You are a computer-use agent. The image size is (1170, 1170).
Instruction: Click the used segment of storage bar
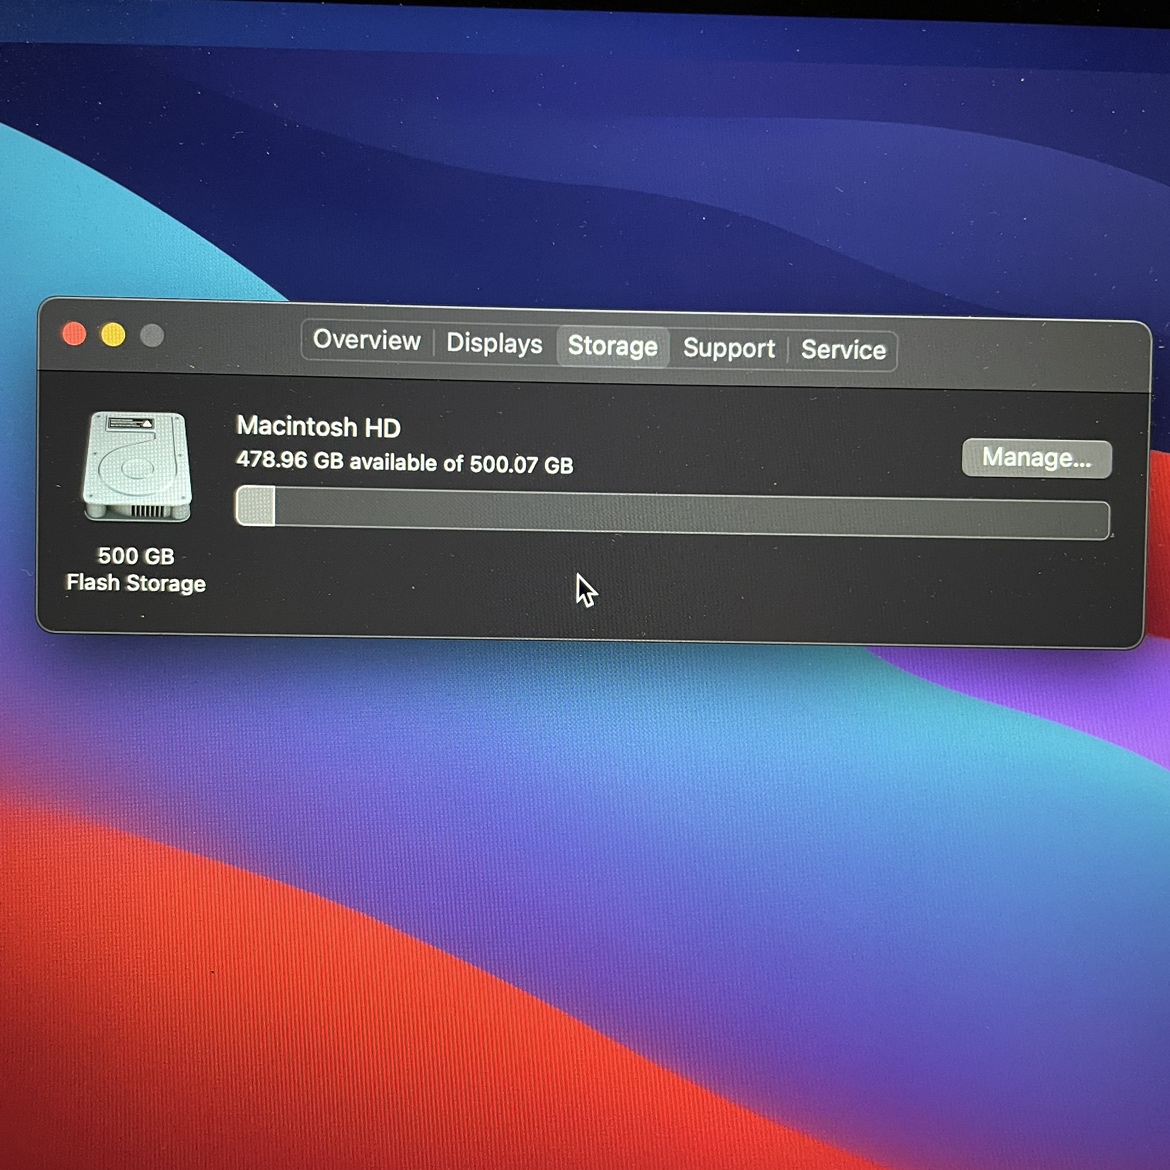click(x=255, y=506)
